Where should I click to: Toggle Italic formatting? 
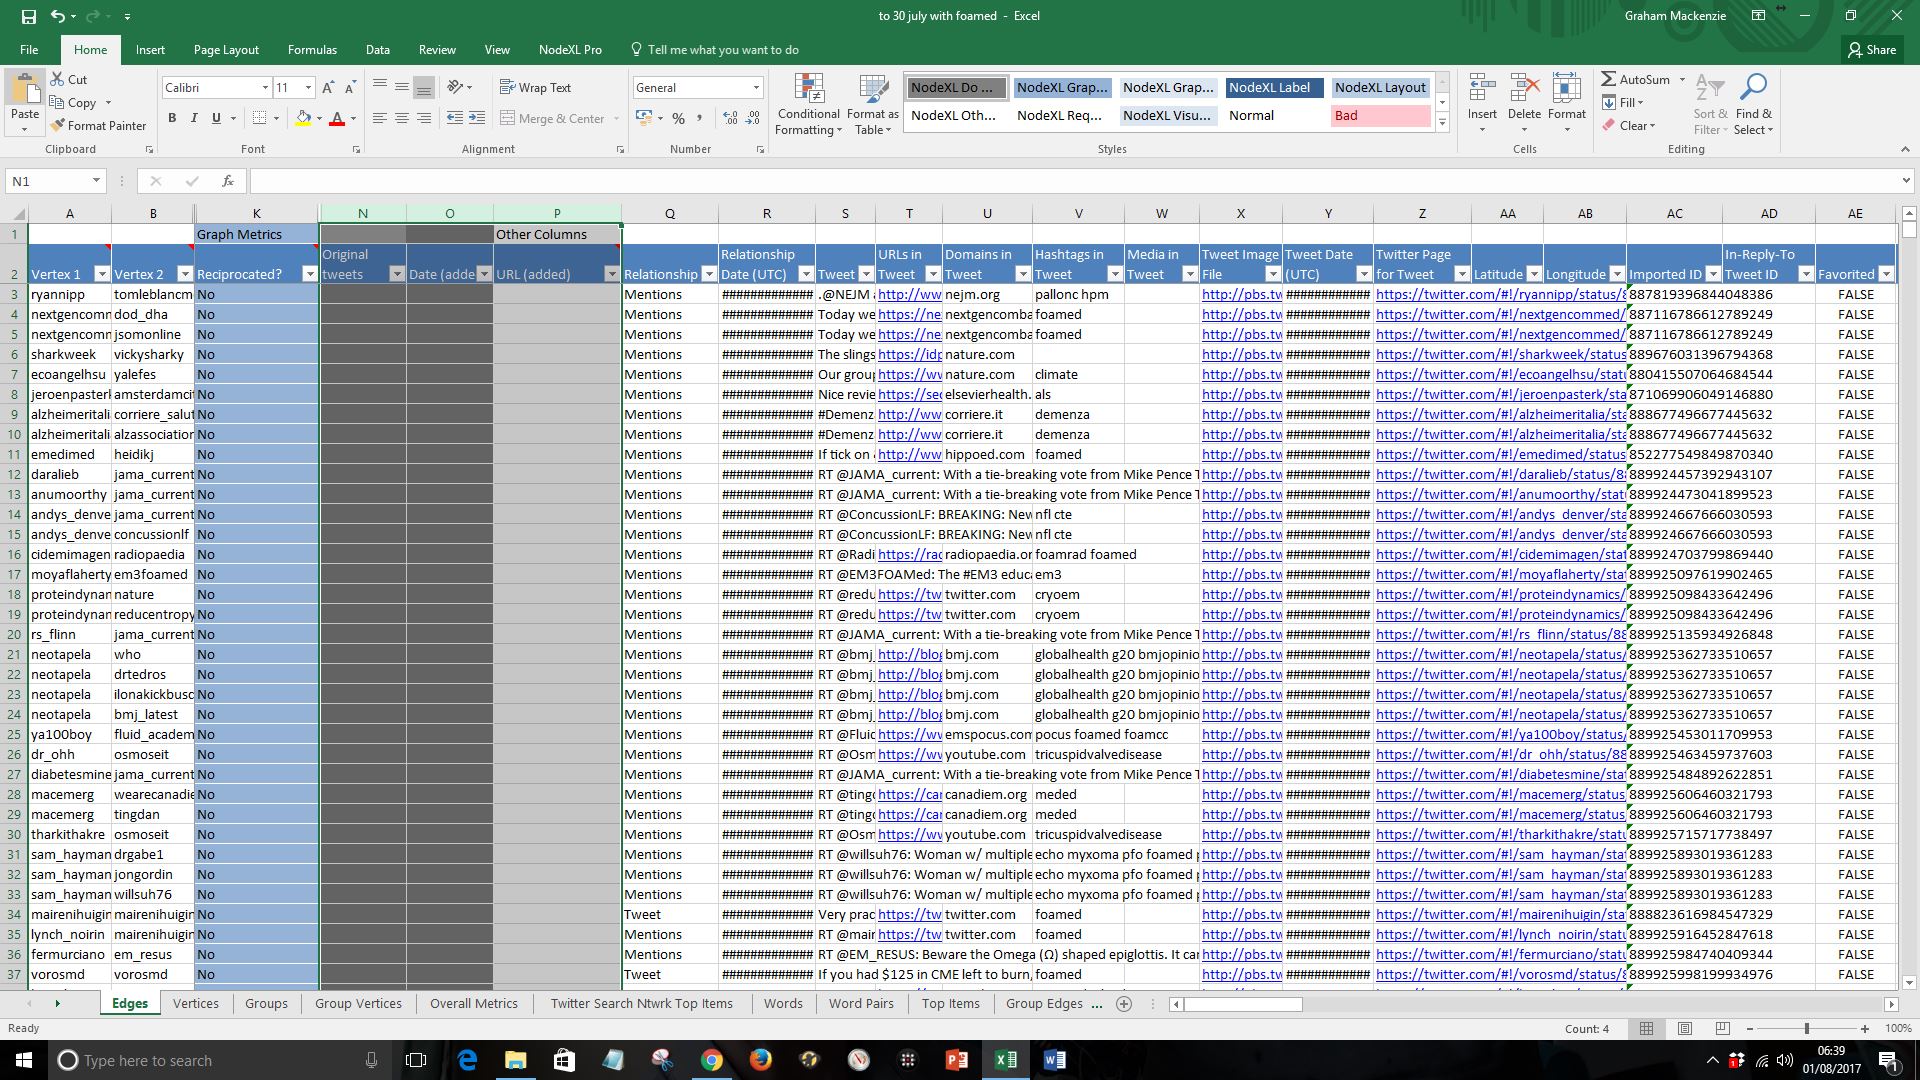click(194, 118)
